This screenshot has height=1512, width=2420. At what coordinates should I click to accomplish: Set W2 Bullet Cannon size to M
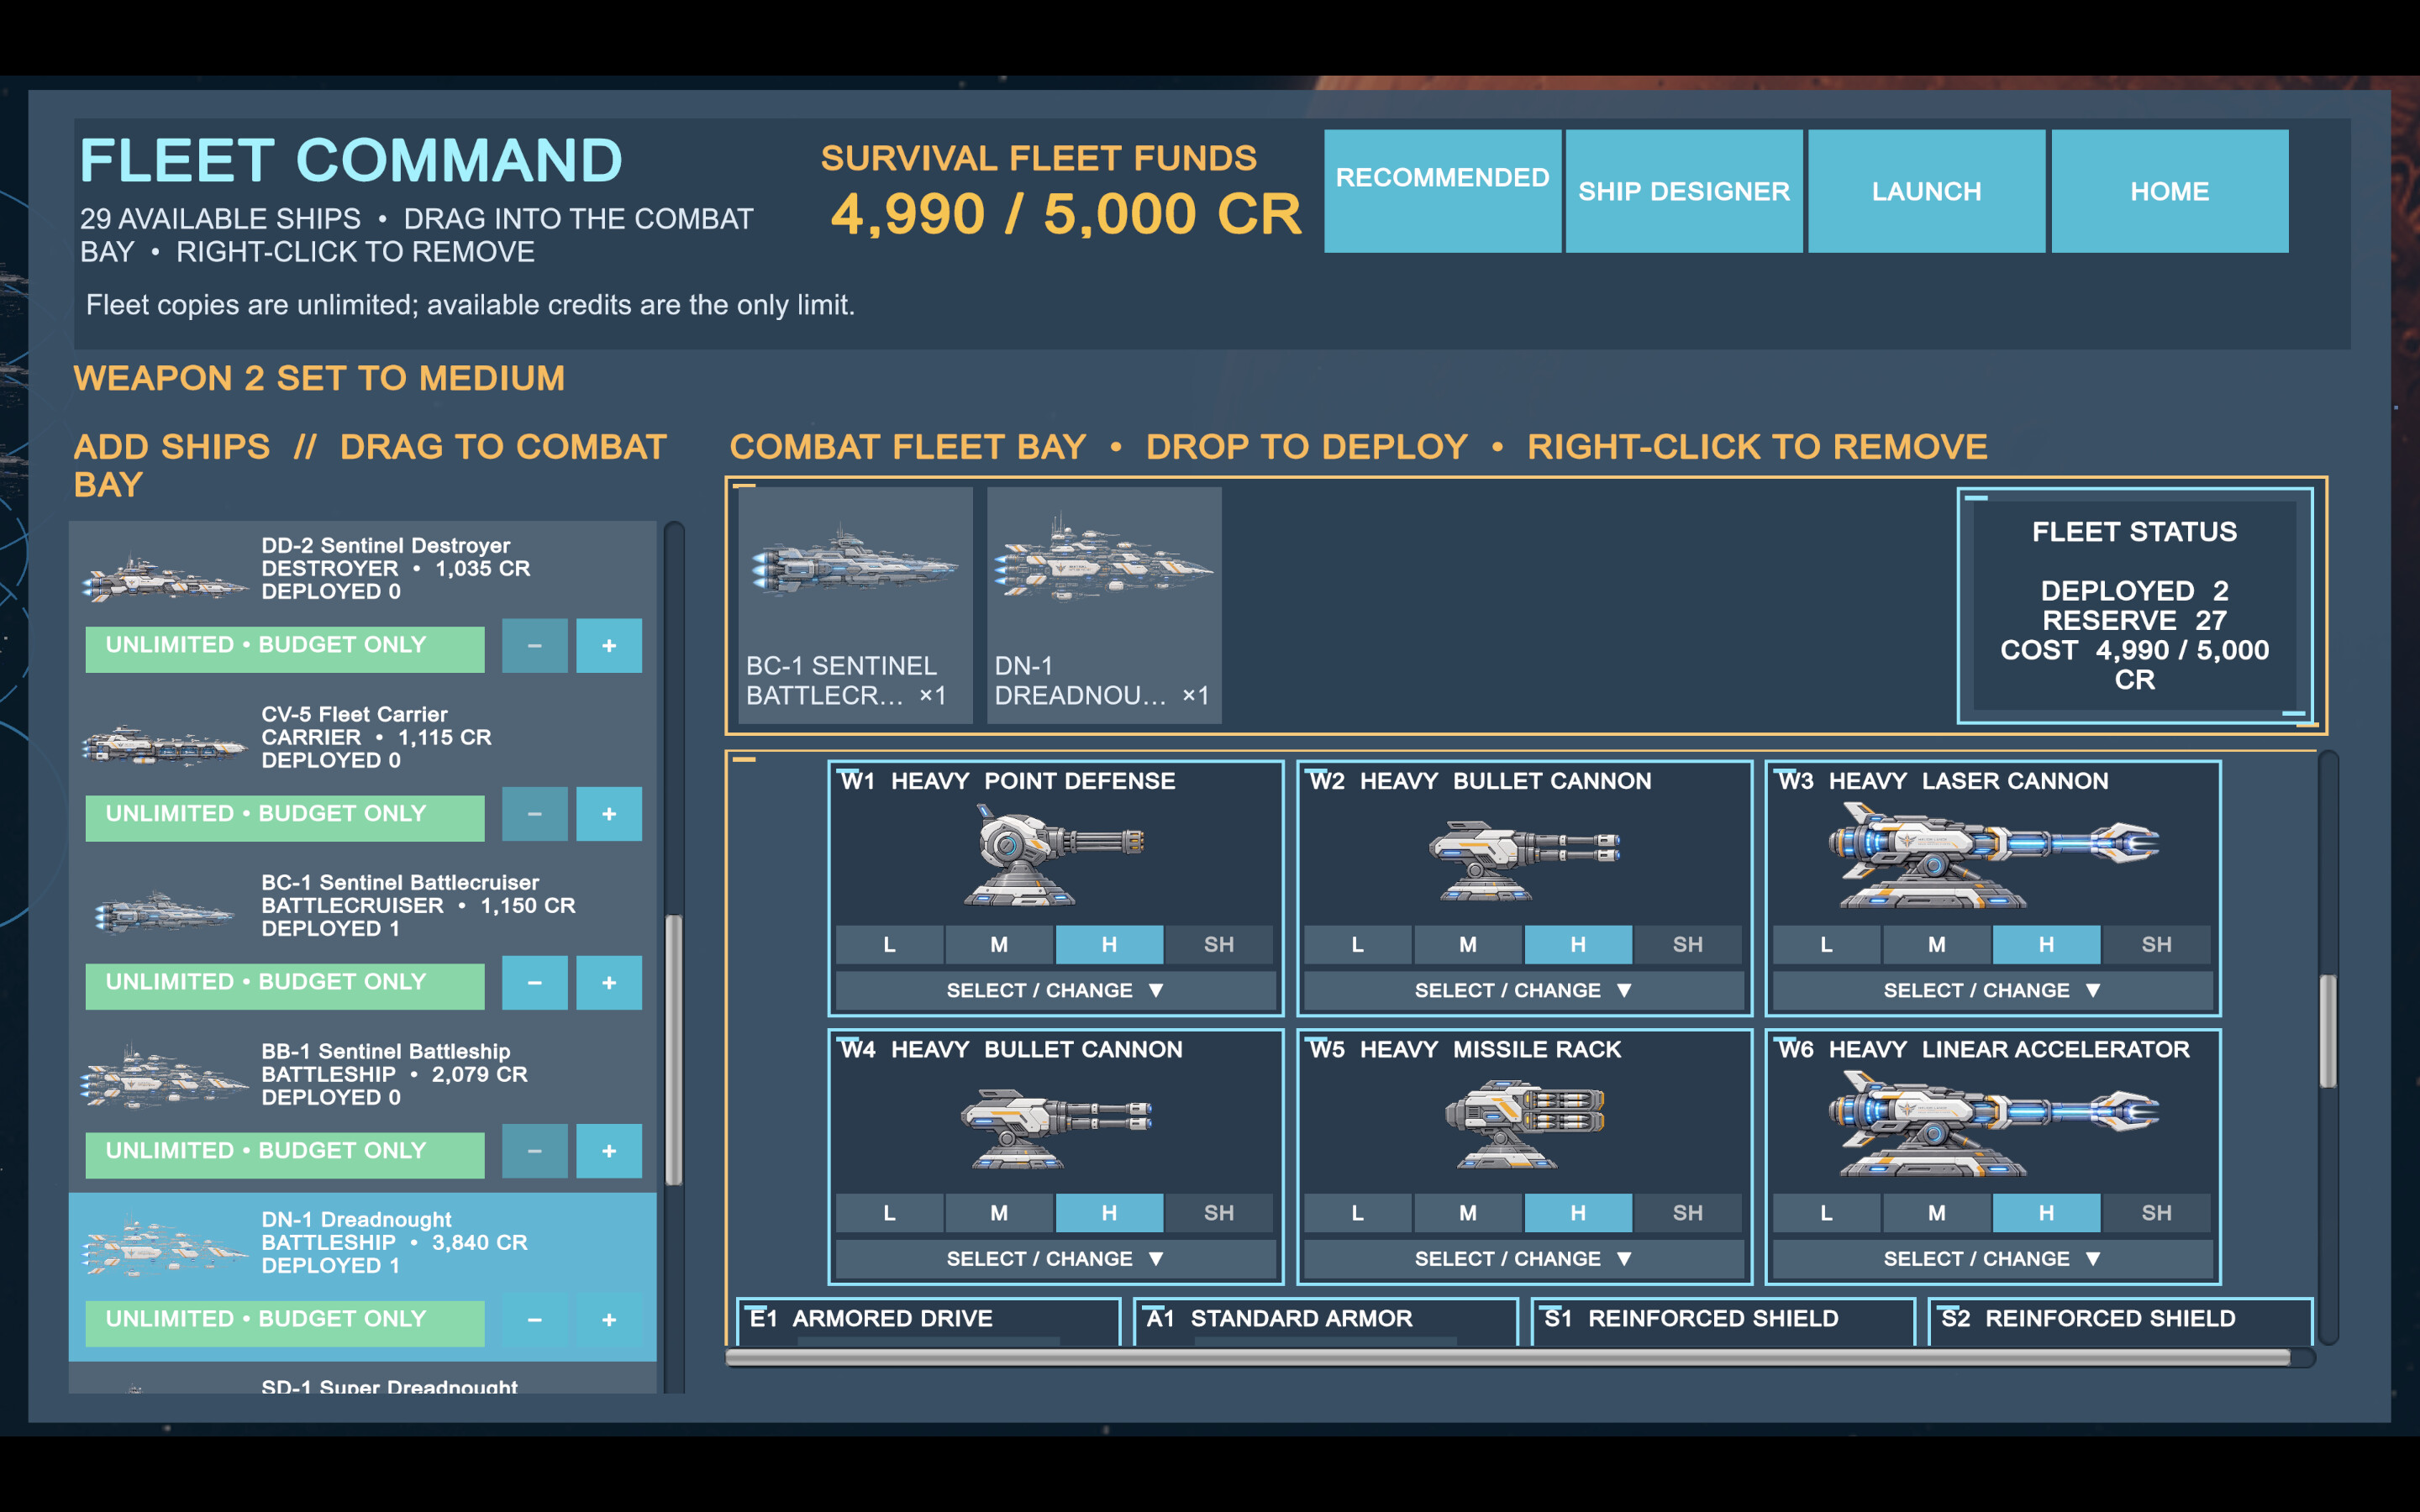pos(1467,944)
